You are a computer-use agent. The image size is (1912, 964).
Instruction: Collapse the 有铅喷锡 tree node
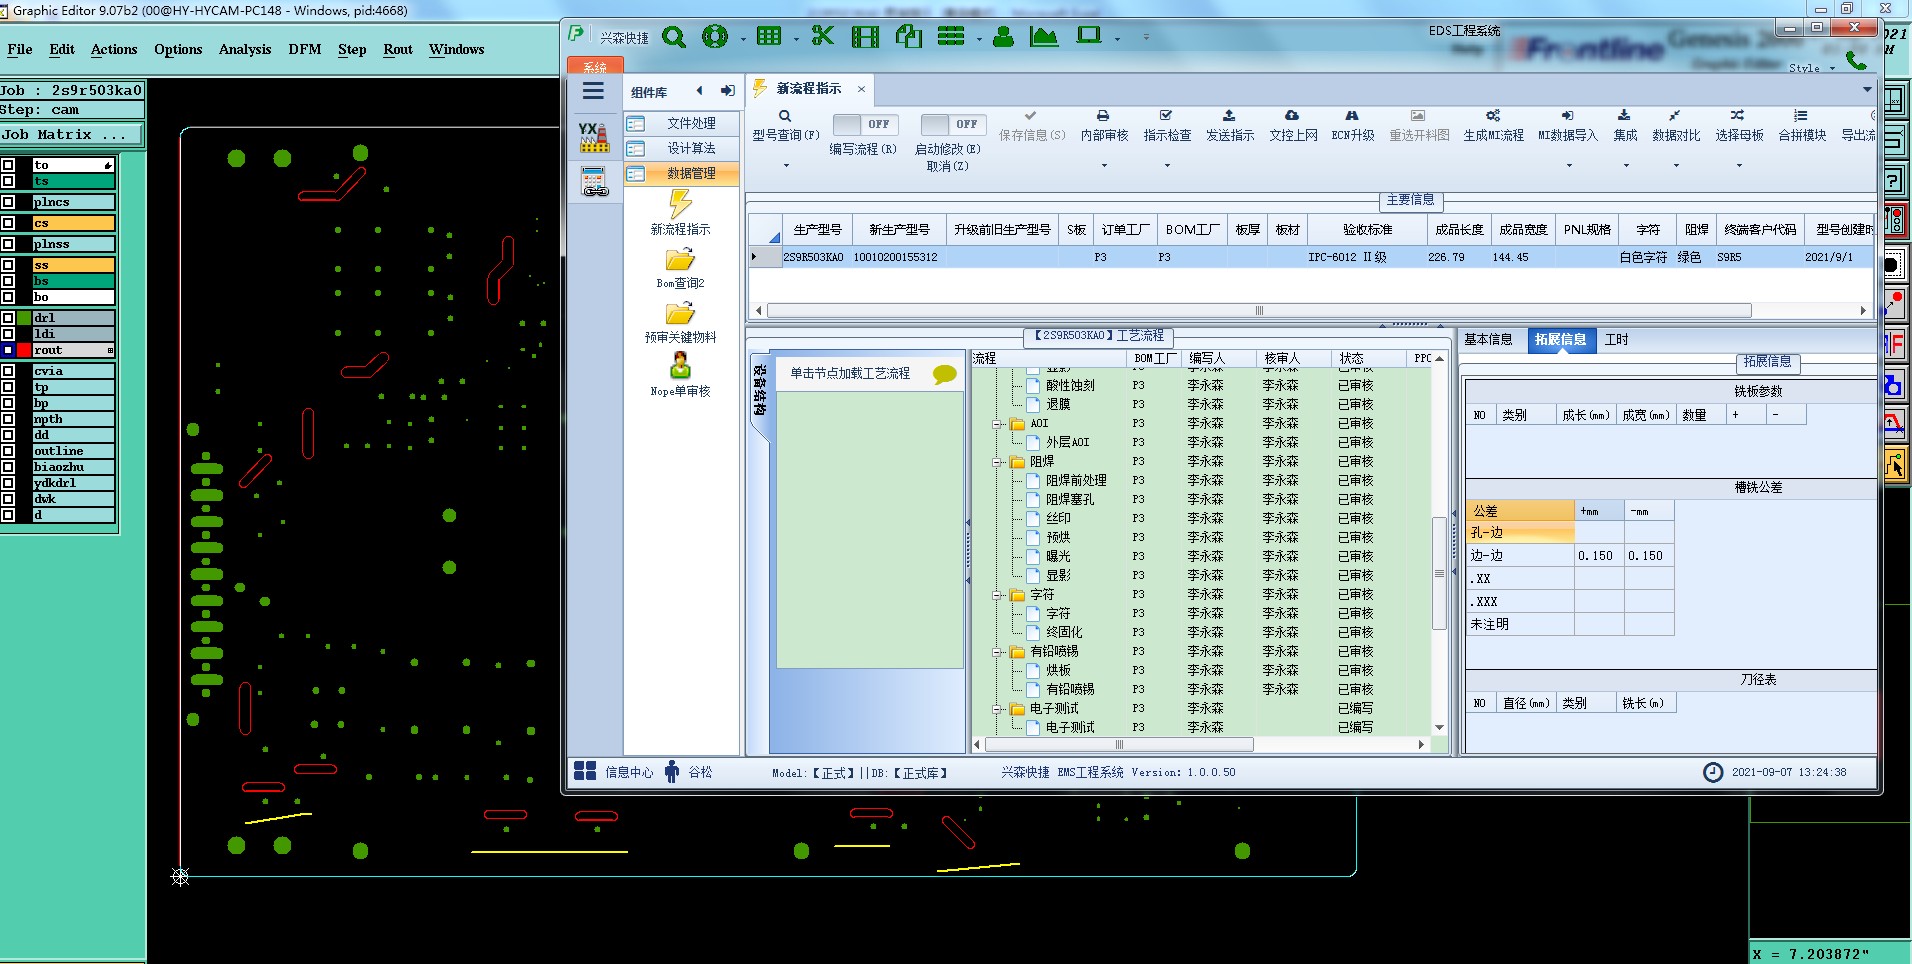(x=997, y=652)
